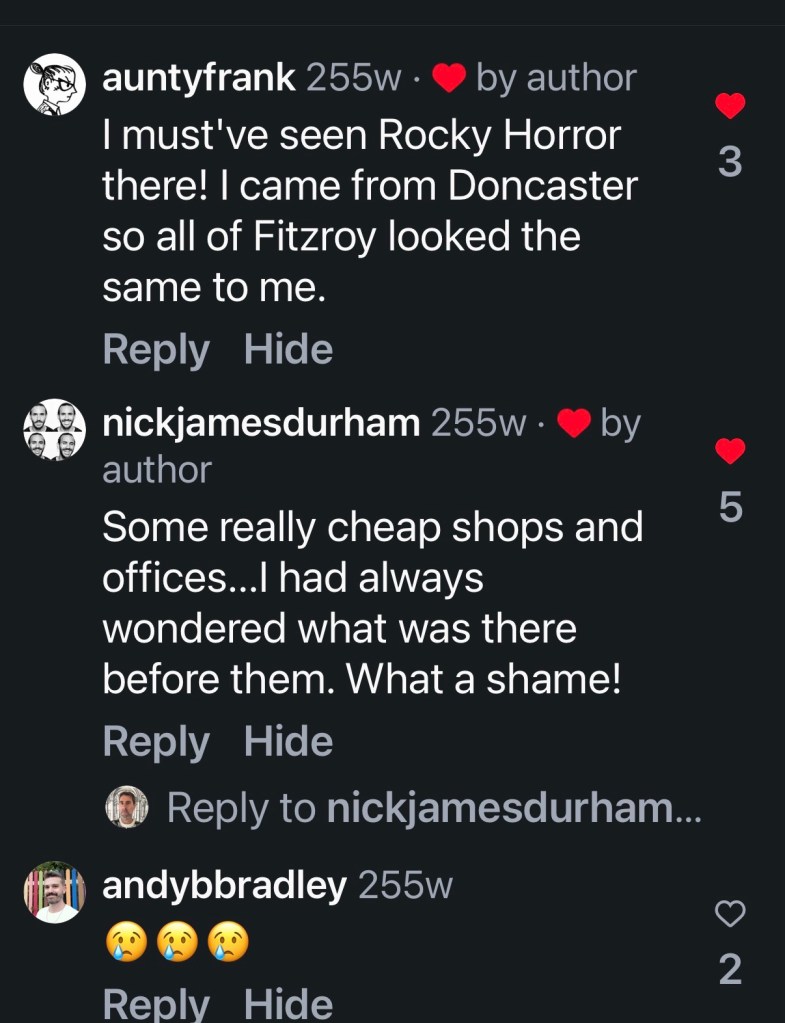This screenshot has height=1023, width=785.
Task: Open the auntyfrank username link
Action: click(199, 78)
